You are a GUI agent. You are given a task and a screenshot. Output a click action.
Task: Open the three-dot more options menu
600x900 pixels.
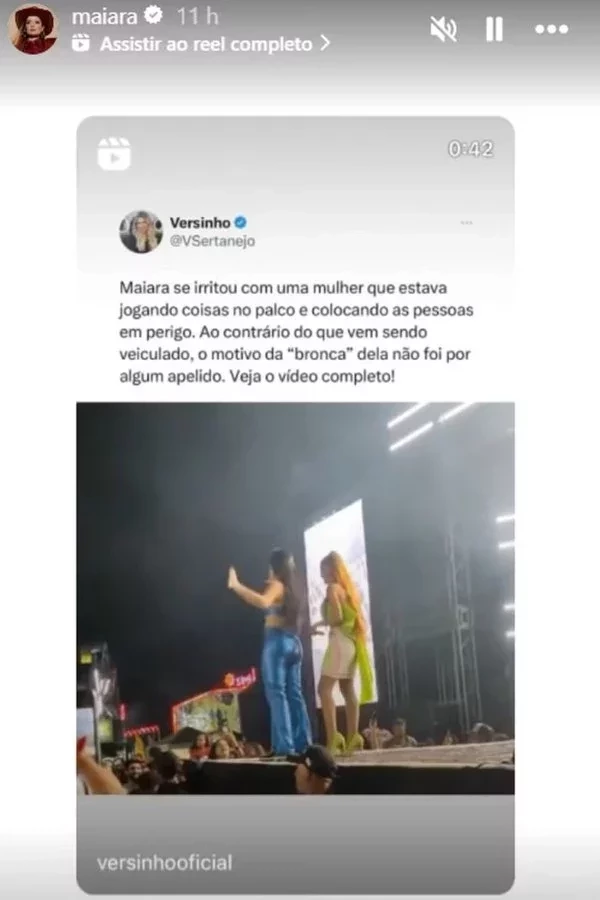tap(551, 29)
